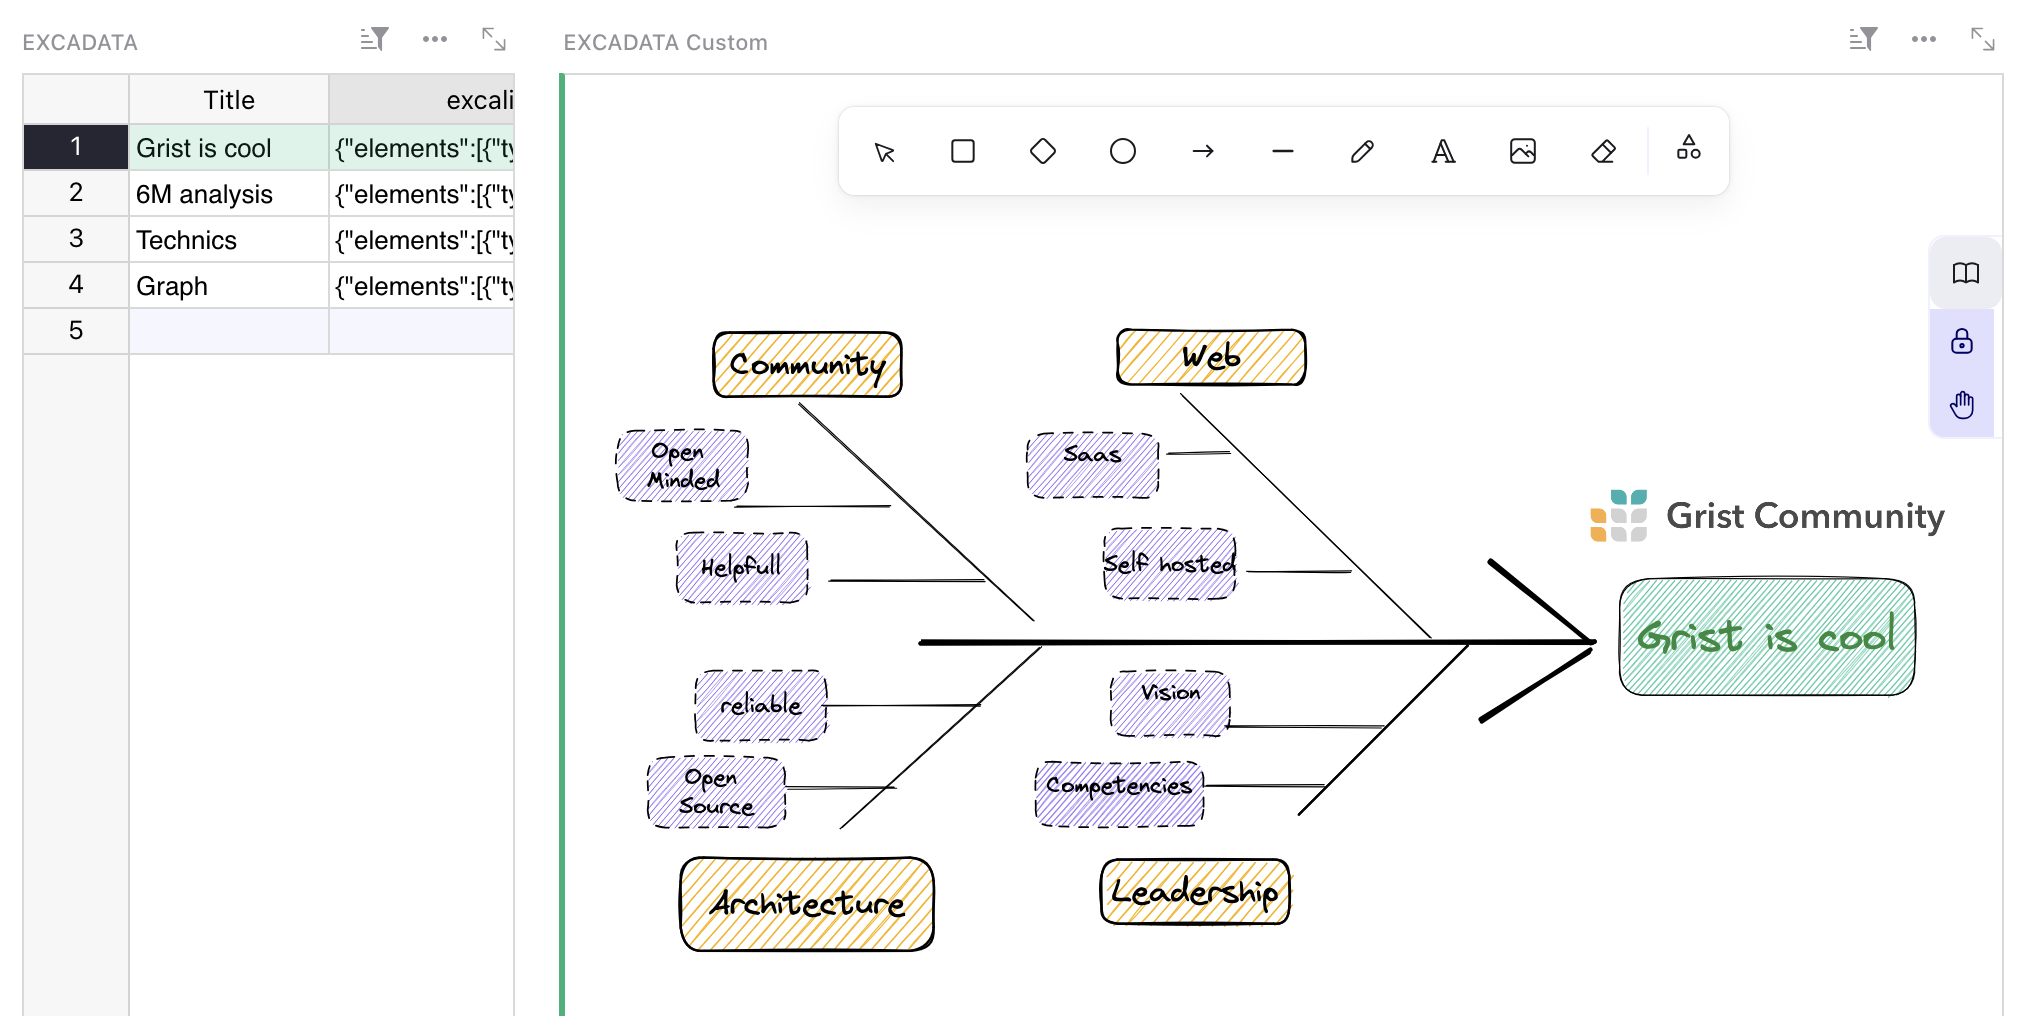
Task: Select the green 'Grist is cool' box
Action: 1766,637
